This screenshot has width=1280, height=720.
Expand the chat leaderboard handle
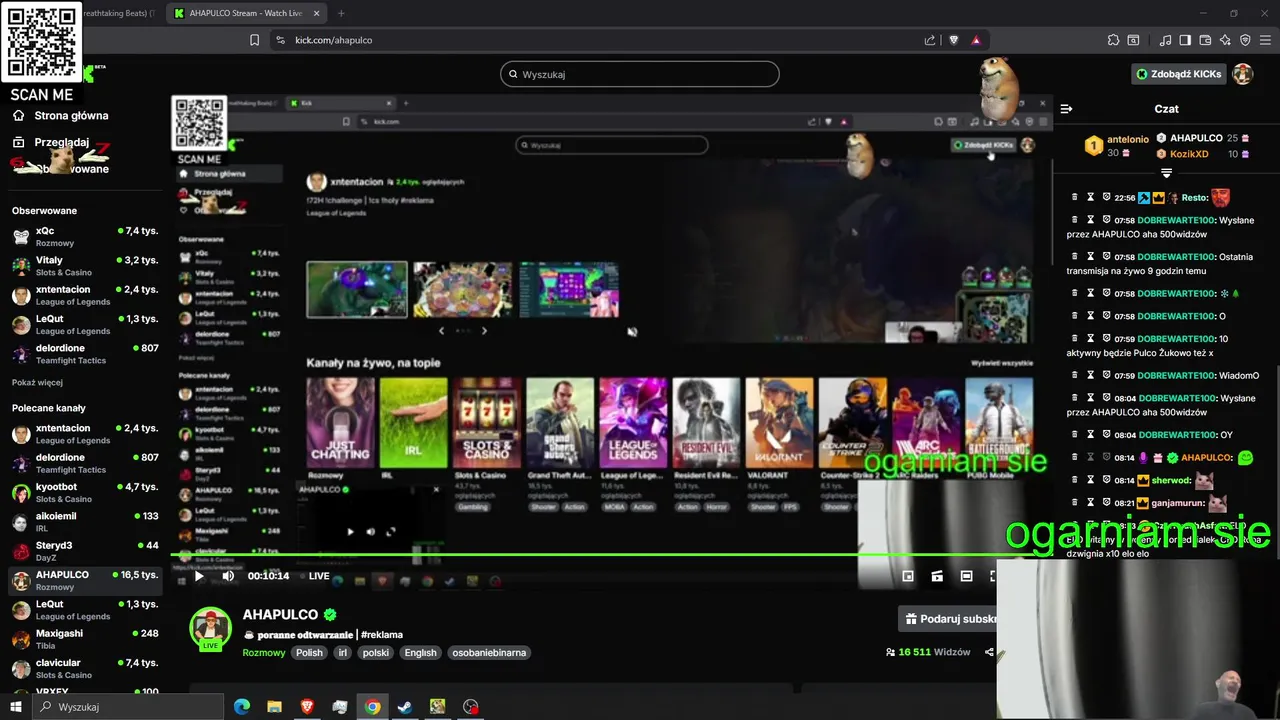click(1166, 174)
